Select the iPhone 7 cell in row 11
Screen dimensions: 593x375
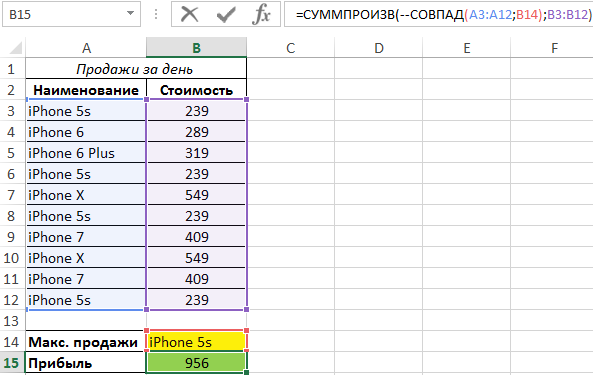click(86, 279)
